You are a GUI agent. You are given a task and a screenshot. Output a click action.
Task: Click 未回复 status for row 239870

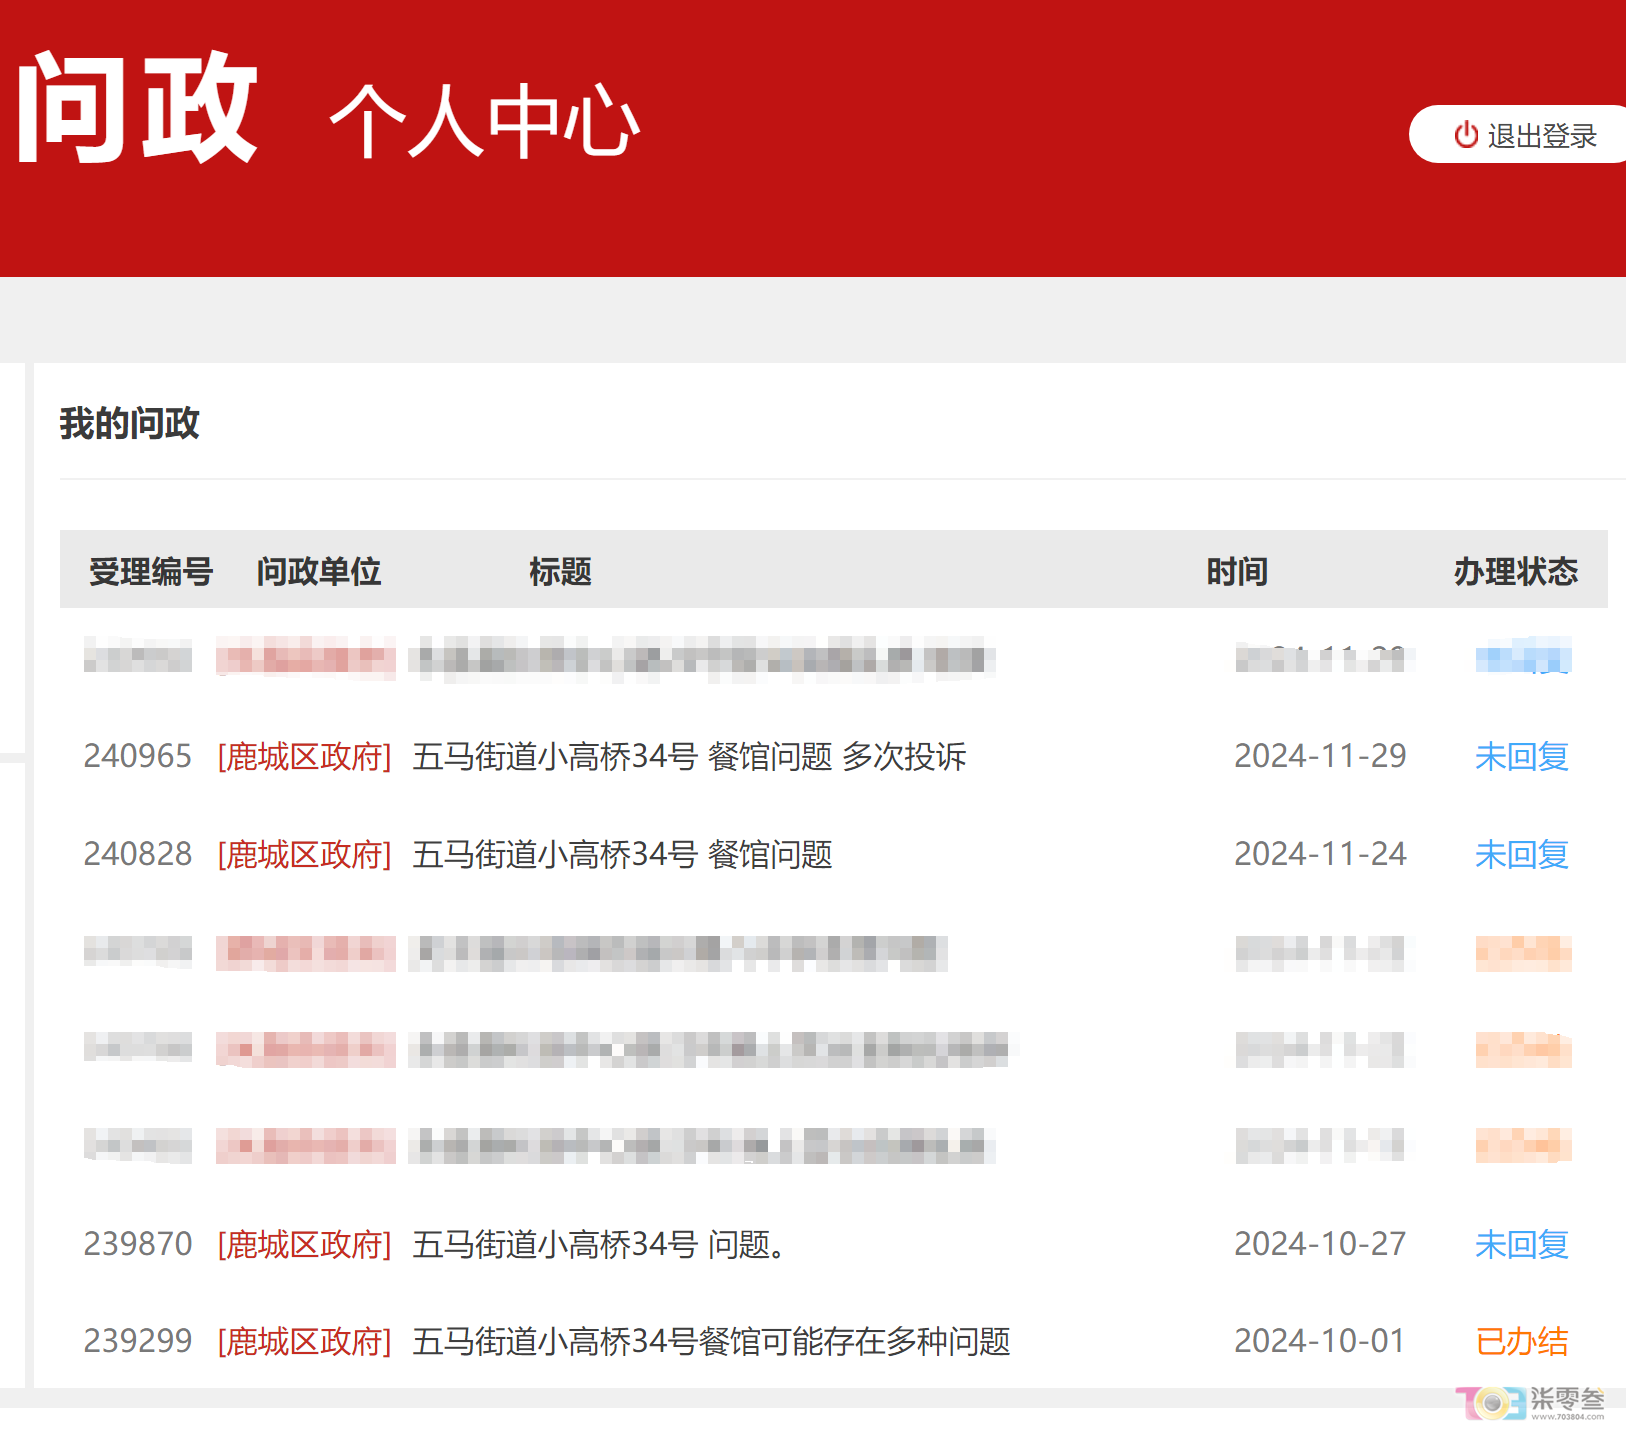click(1522, 1245)
